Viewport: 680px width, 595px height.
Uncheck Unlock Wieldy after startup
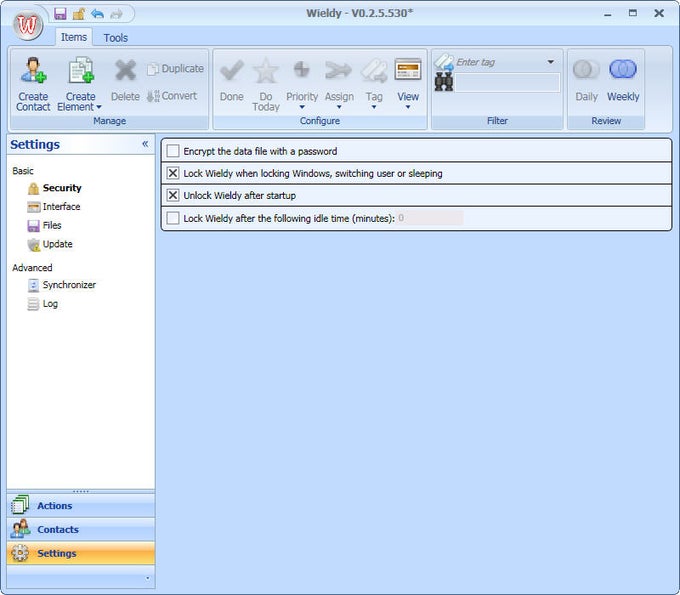tap(173, 195)
